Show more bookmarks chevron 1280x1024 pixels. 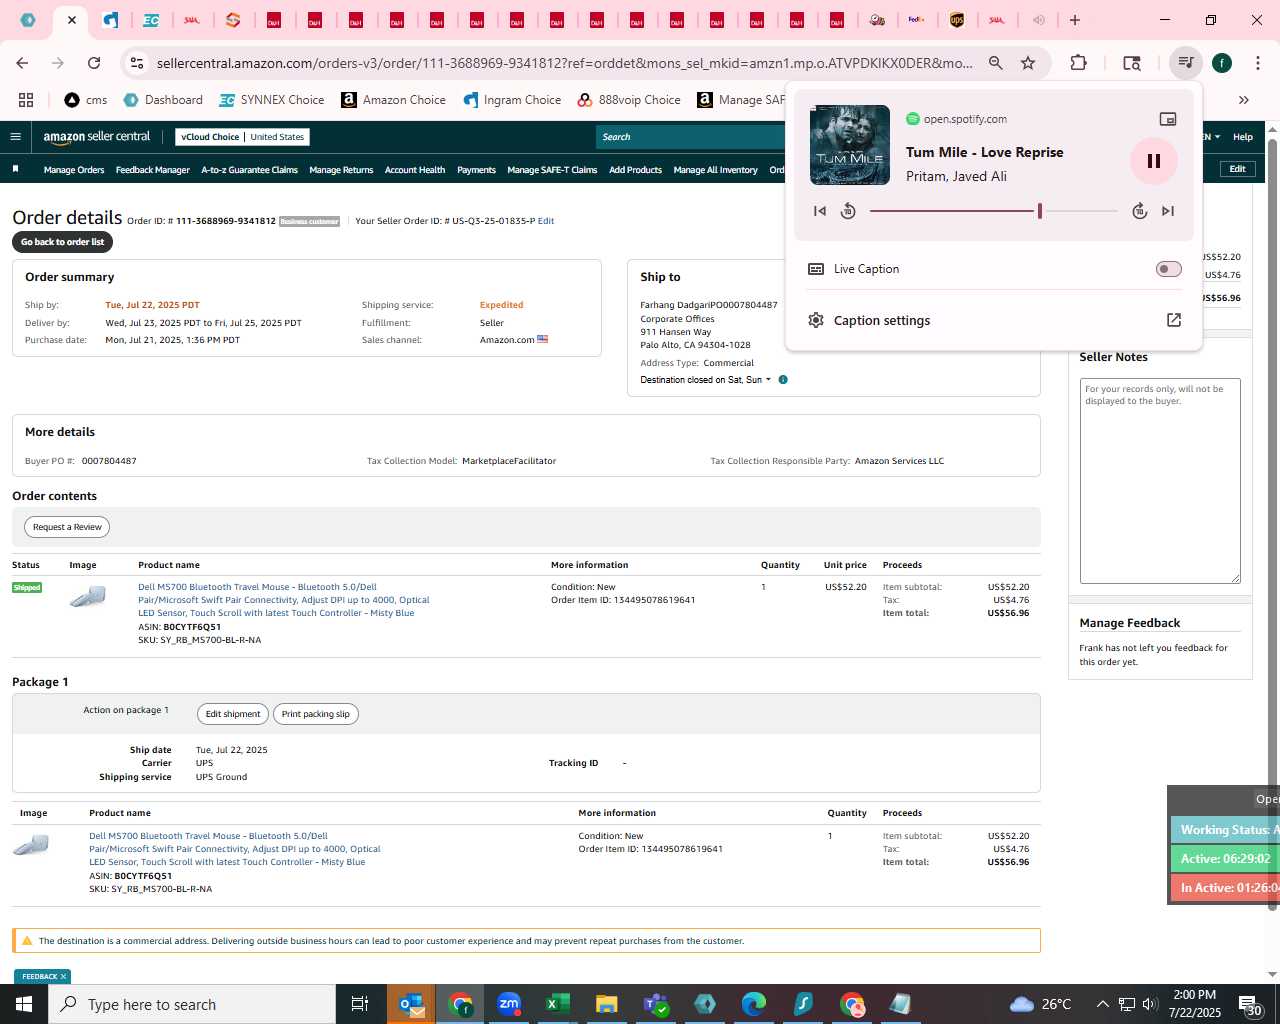tap(1244, 100)
